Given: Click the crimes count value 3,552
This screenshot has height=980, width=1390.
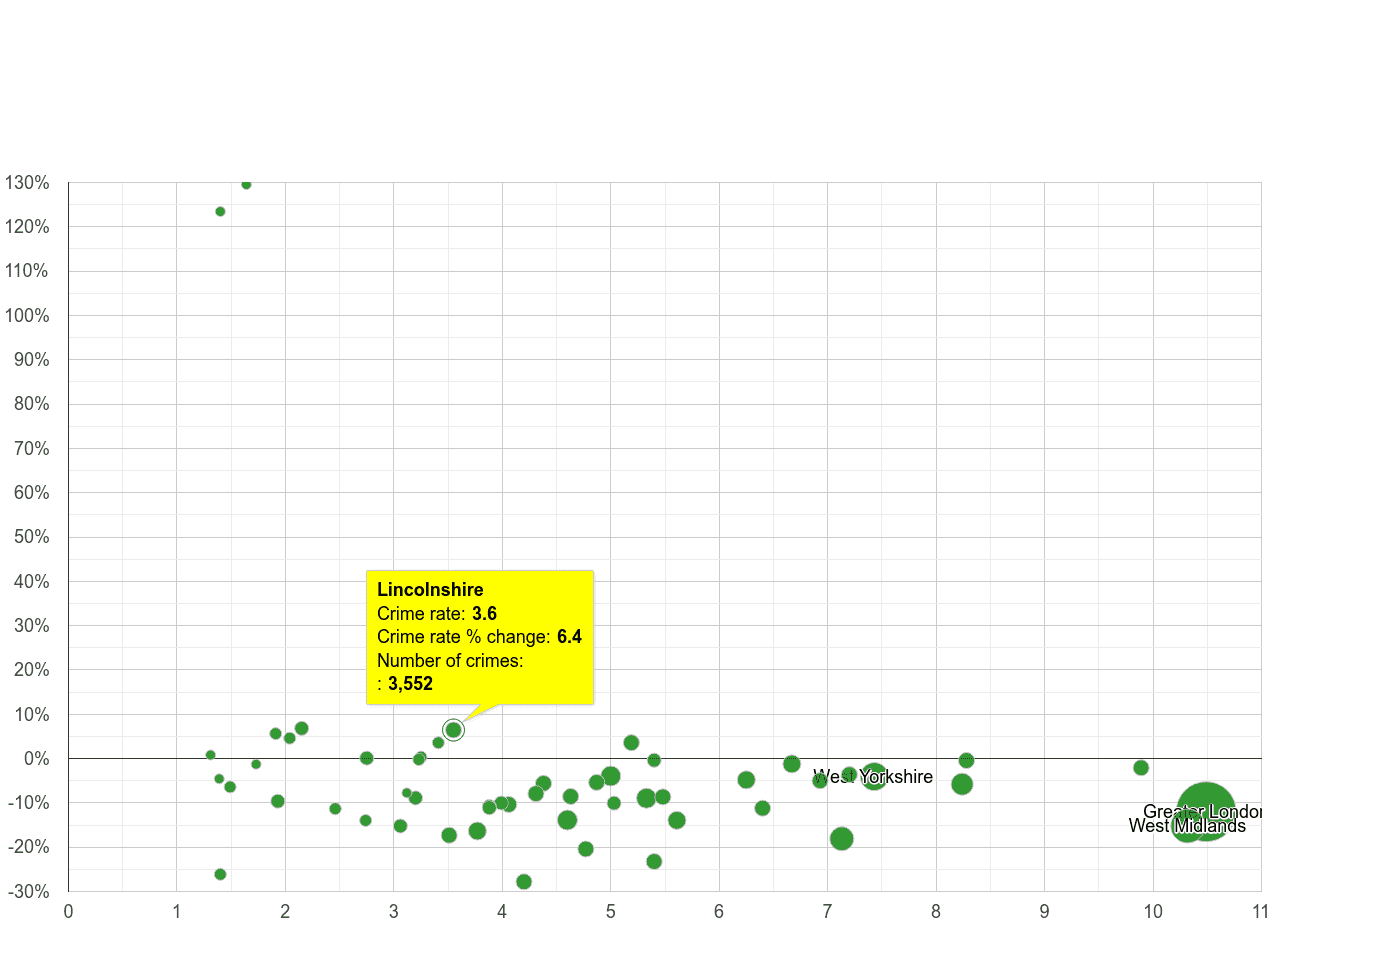Looking at the screenshot, I should tap(410, 684).
